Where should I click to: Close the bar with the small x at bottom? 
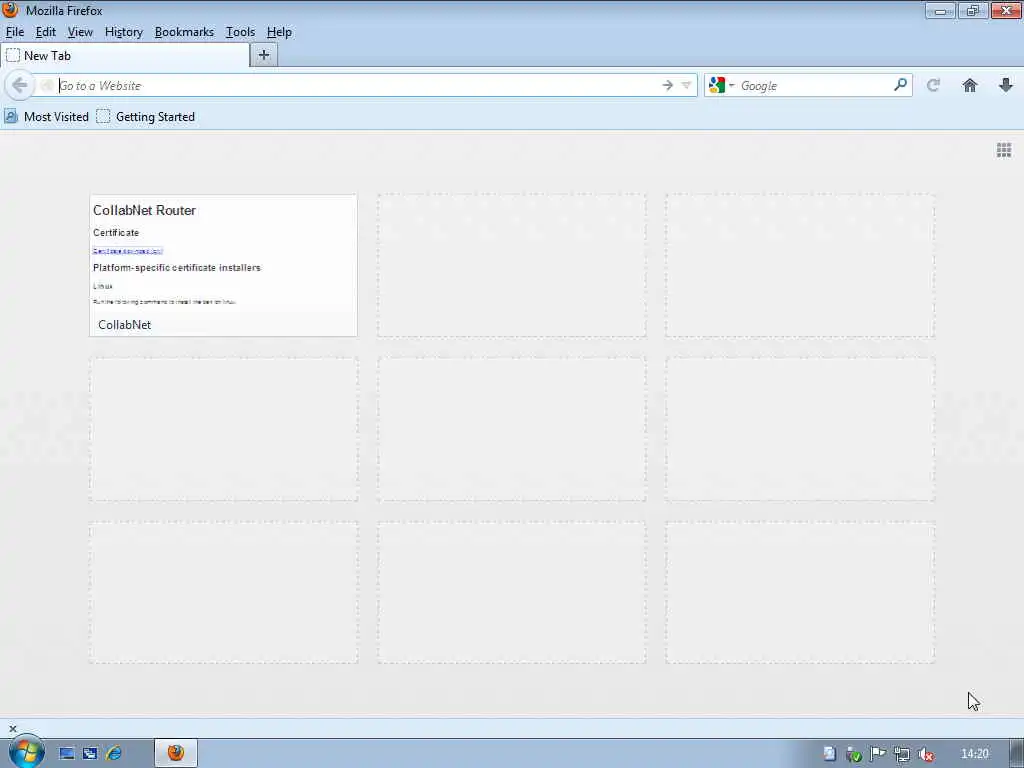pyautogui.click(x=12, y=729)
